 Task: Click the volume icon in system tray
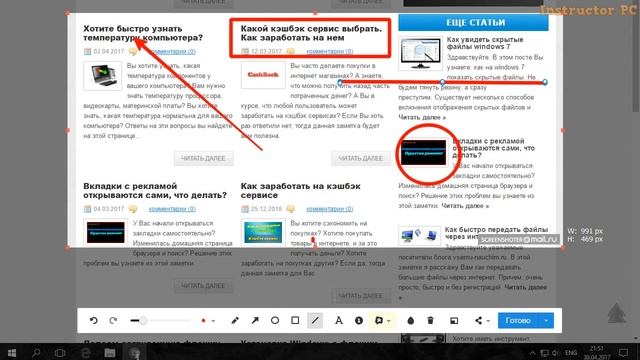coord(556,353)
